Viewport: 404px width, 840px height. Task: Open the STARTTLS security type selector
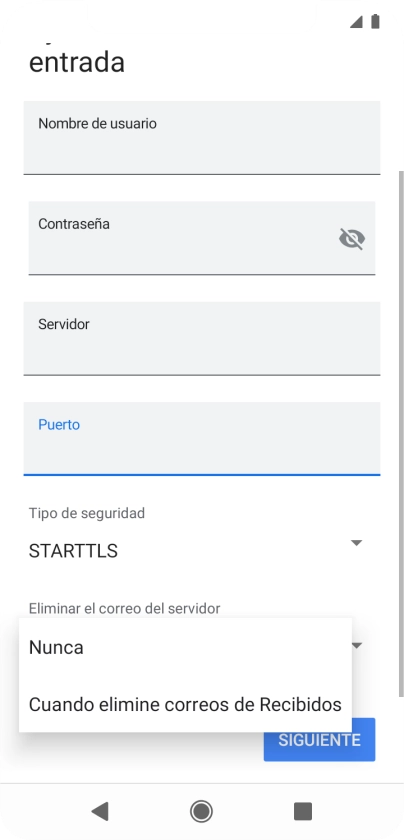pos(196,551)
